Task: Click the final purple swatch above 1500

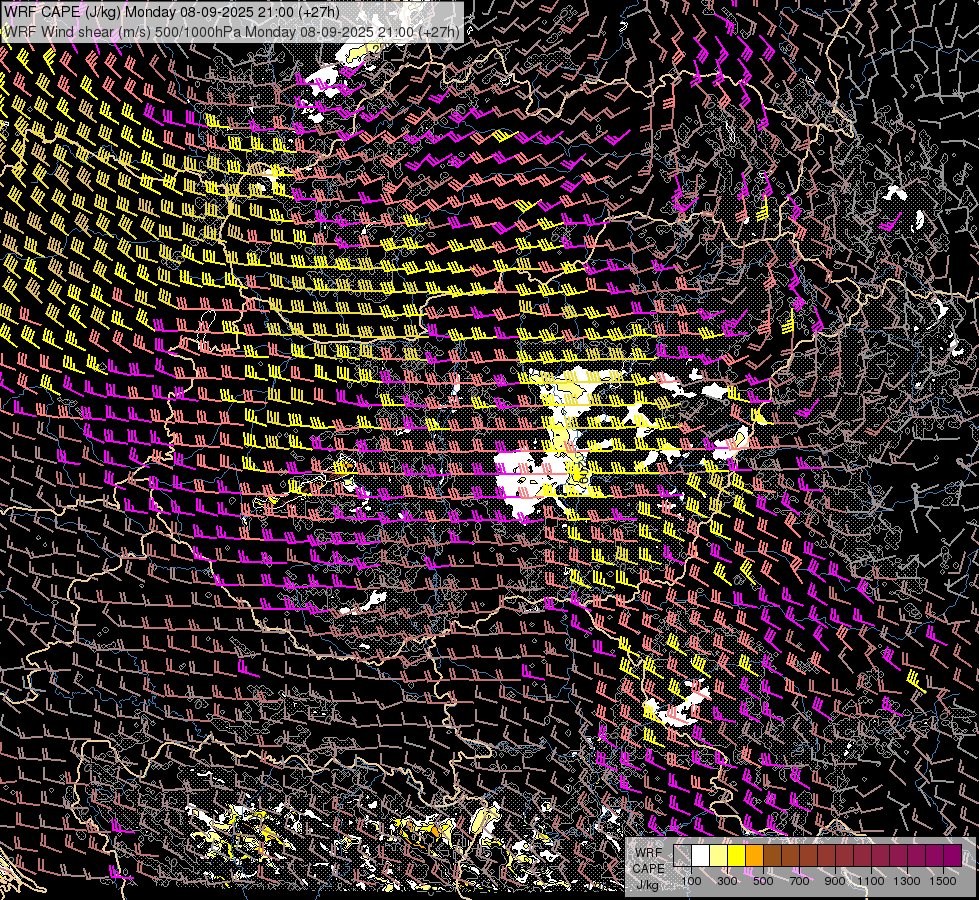Action: (x=953, y=856)
